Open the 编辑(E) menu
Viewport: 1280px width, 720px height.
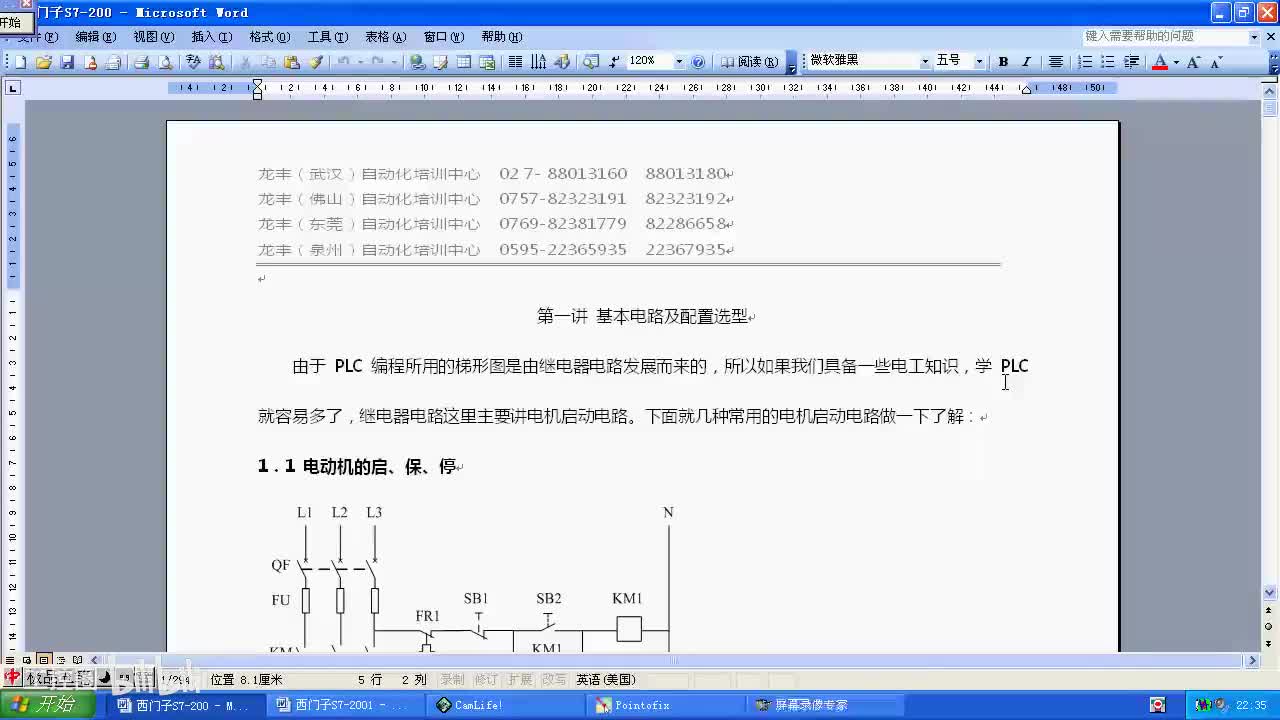[x=95, y=37]
